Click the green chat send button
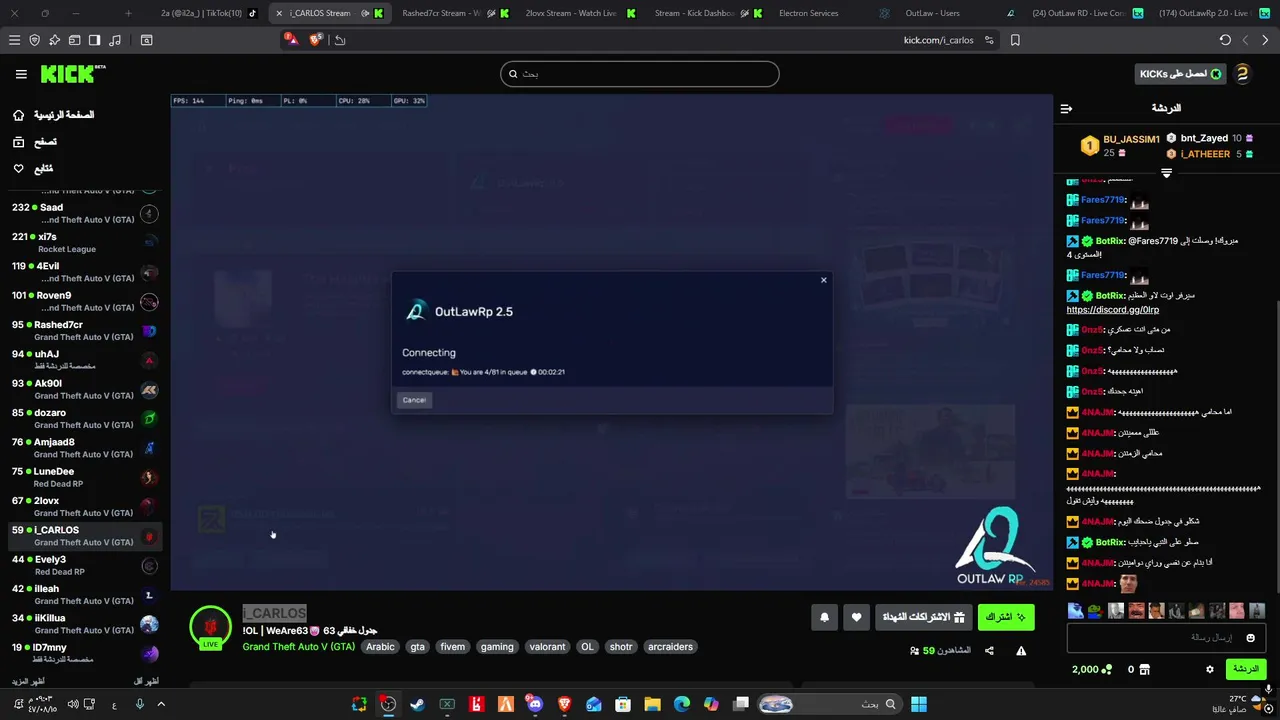 [x=1245, y=669]
